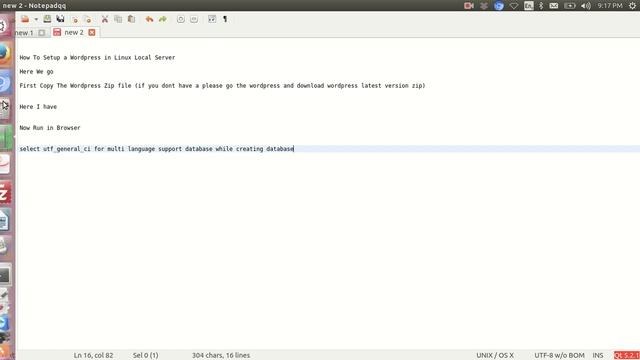This screenshot has width=640, height=360.
Task: Undo the last edit
Action: [x=149, y=19]
